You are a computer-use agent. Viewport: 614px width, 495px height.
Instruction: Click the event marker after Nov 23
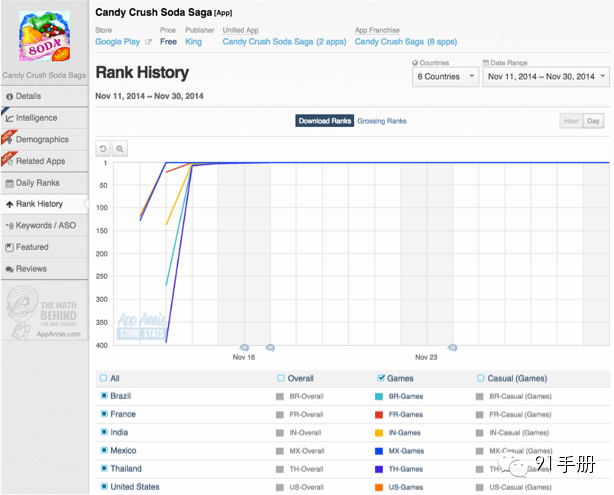coord(453,347)
